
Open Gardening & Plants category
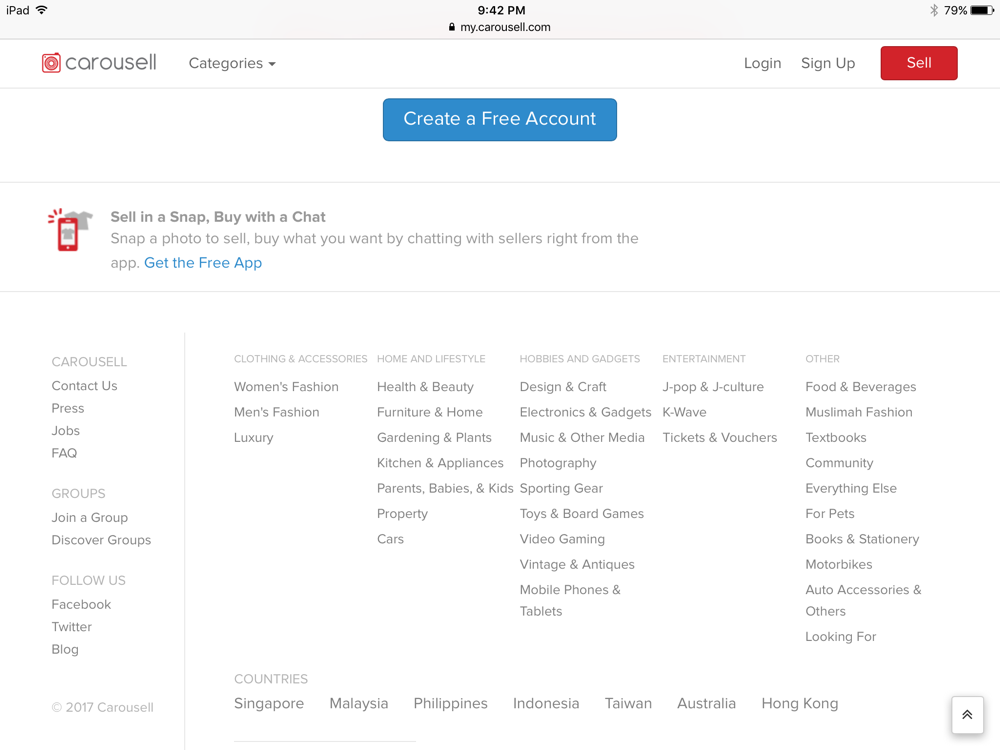(x=434, y=438)
